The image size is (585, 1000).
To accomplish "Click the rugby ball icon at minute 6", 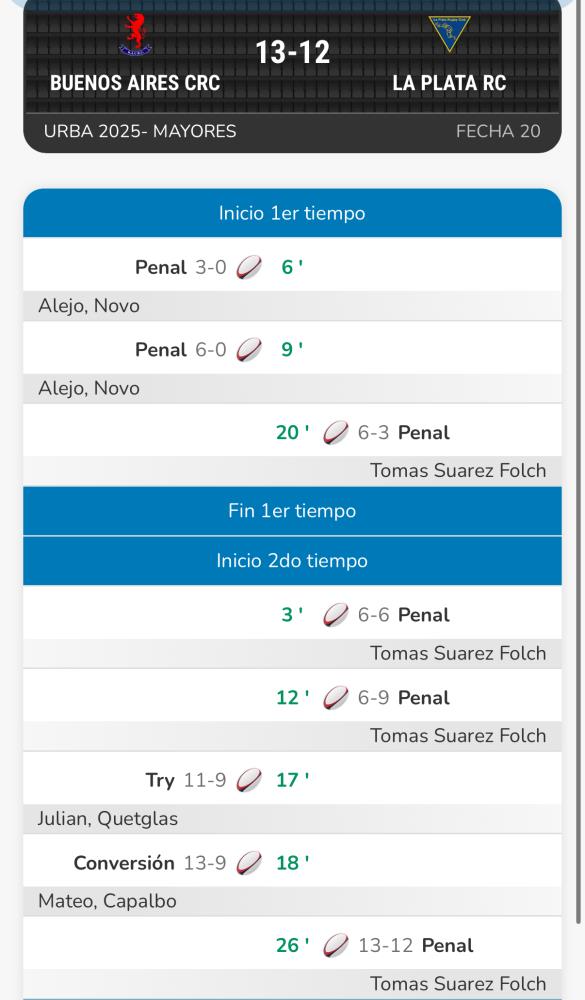I will [x=249, y=267].
